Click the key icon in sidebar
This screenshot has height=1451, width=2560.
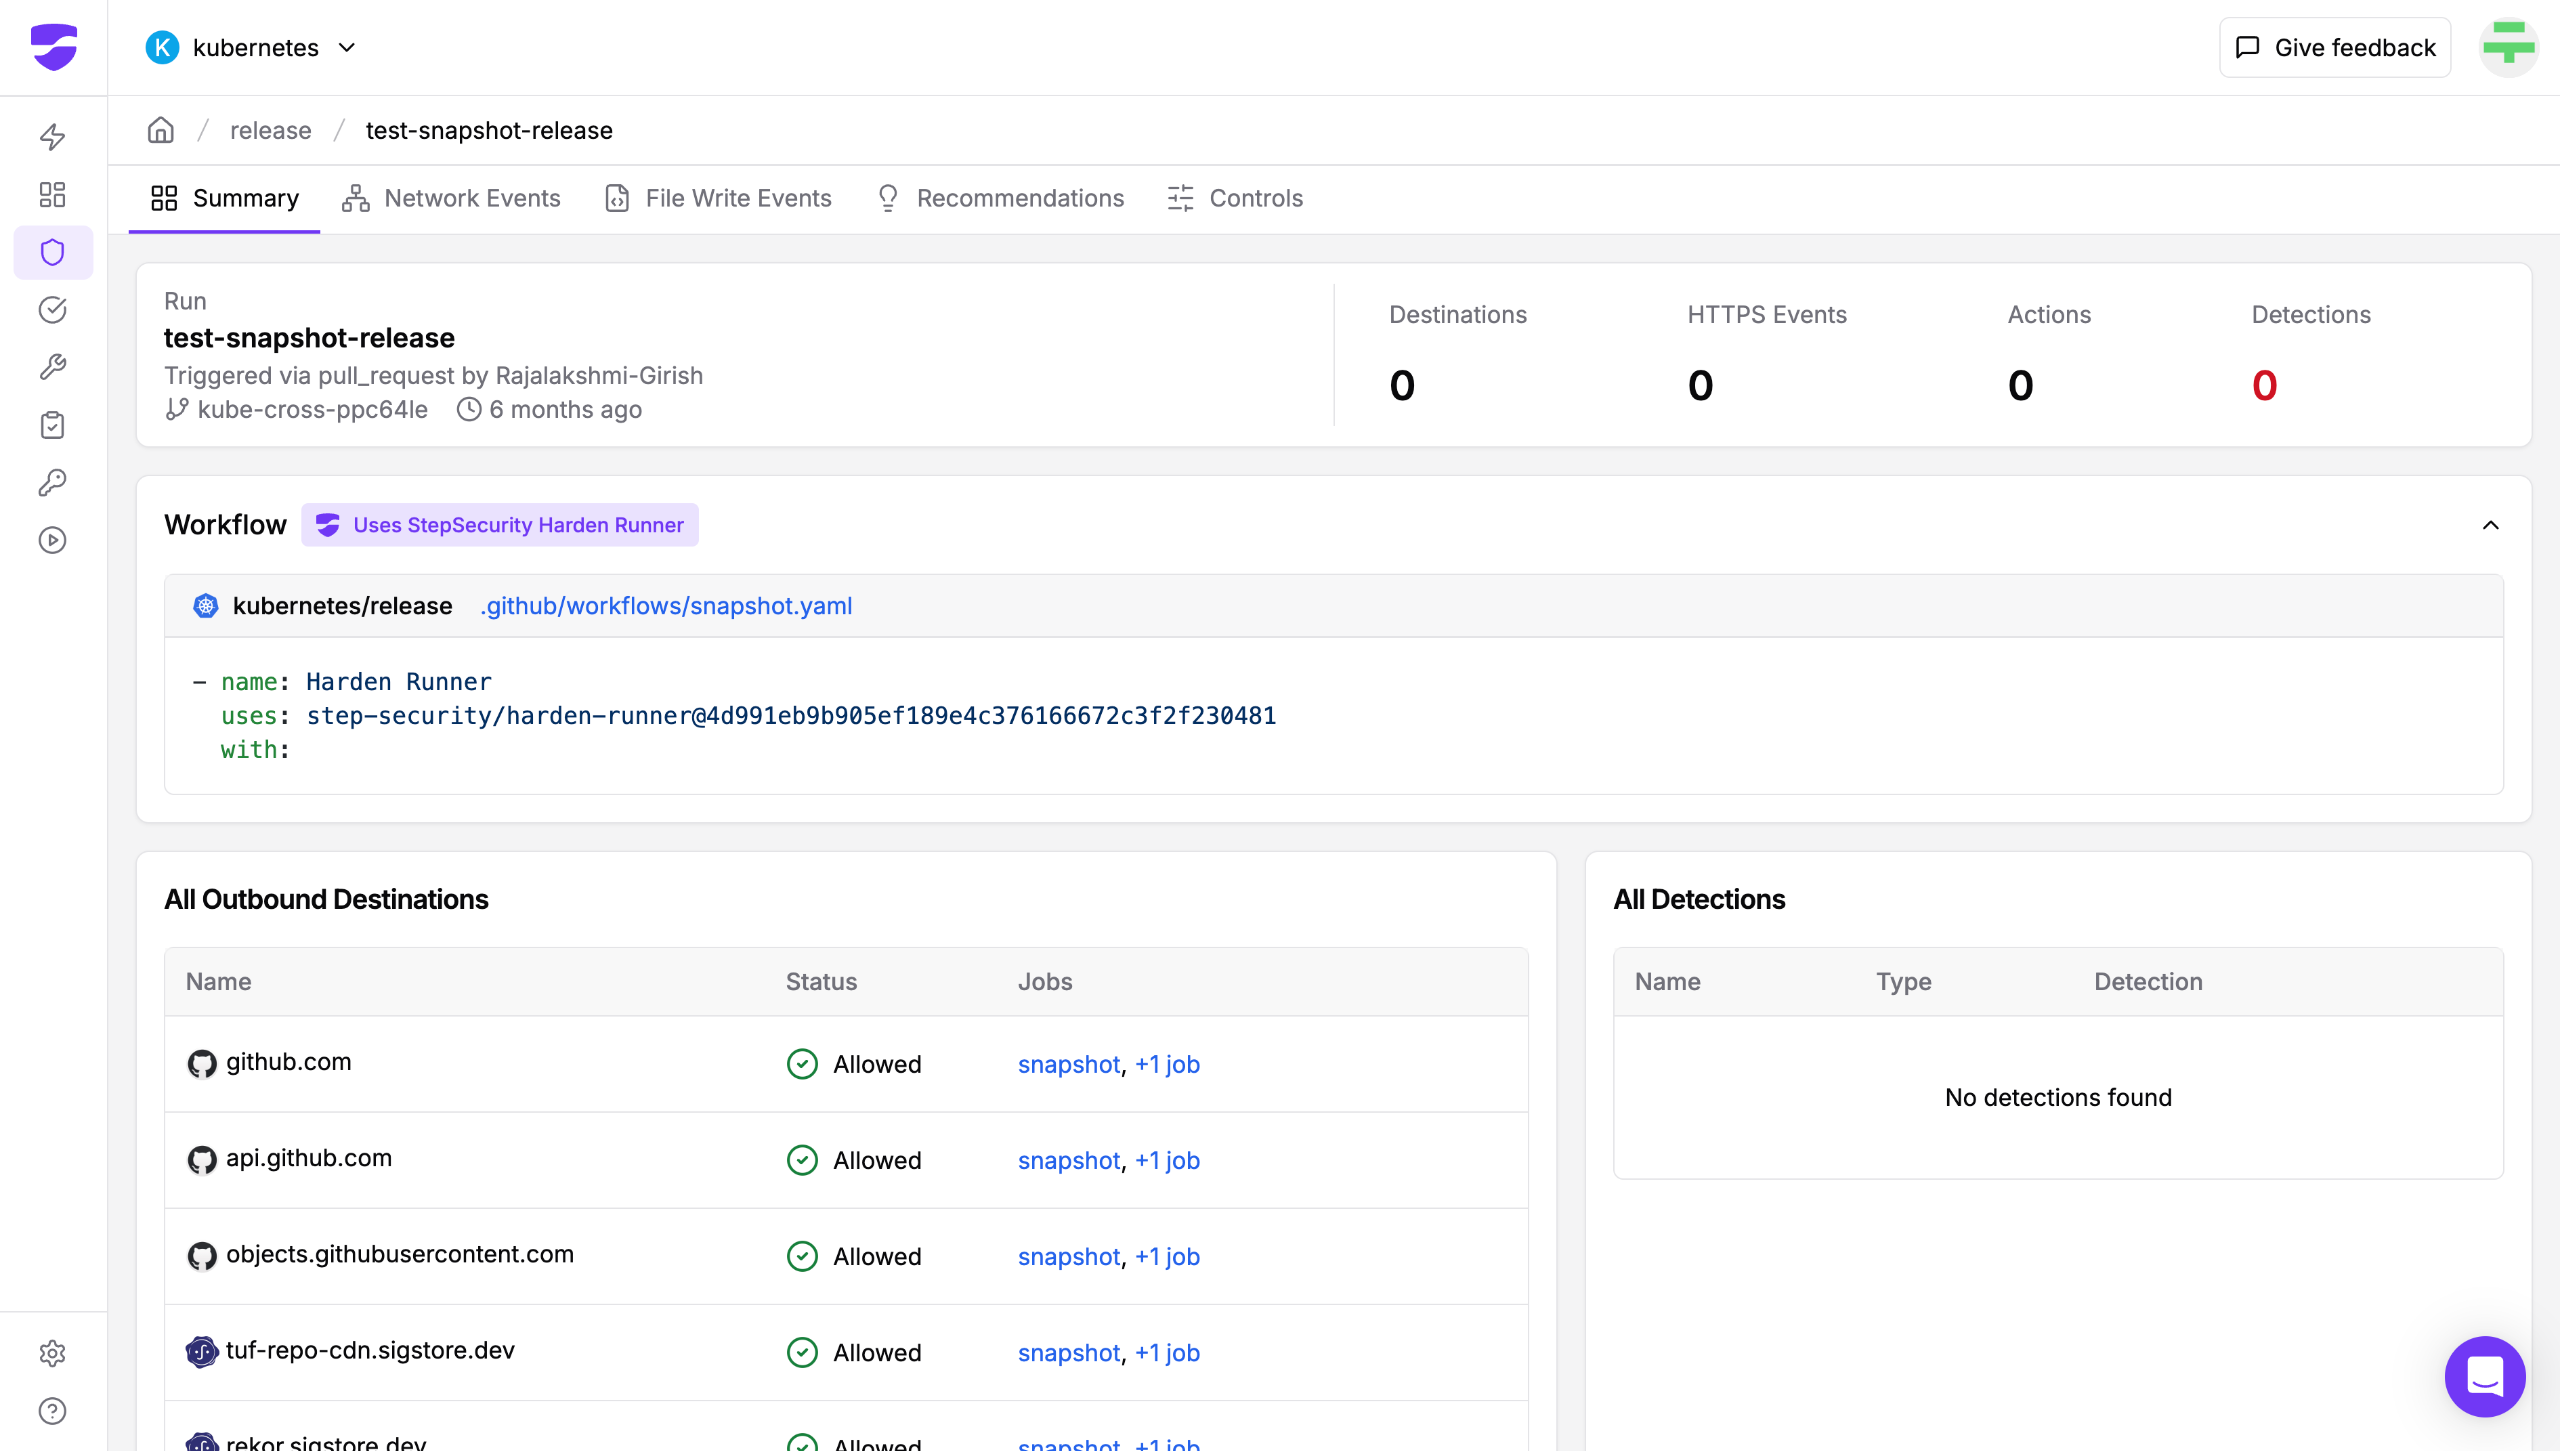(53, 483)
